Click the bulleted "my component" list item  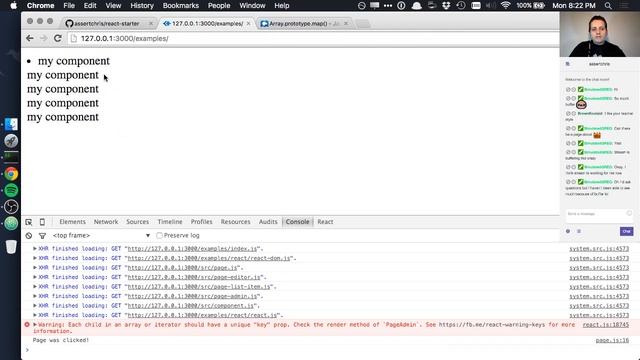(x=74, y=61)
